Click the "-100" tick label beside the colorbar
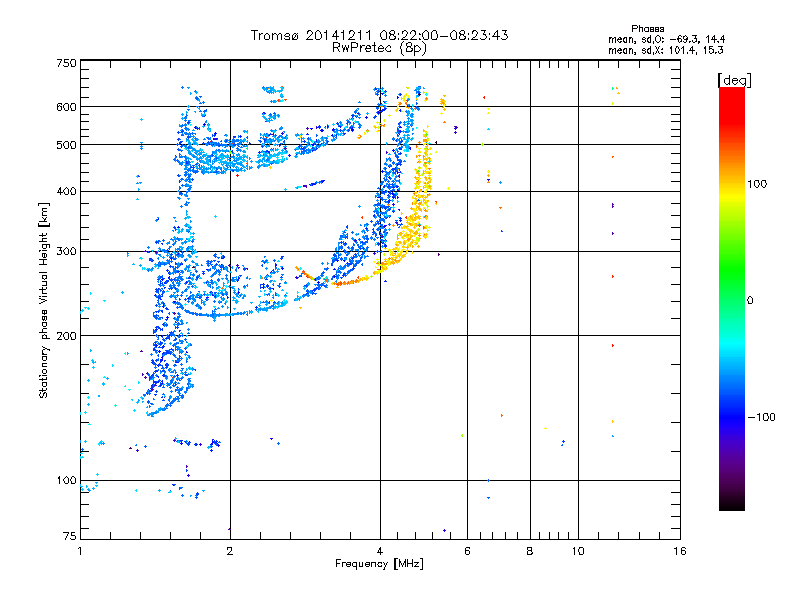Viewport: 800px width, 600px height. pos(762,417)
